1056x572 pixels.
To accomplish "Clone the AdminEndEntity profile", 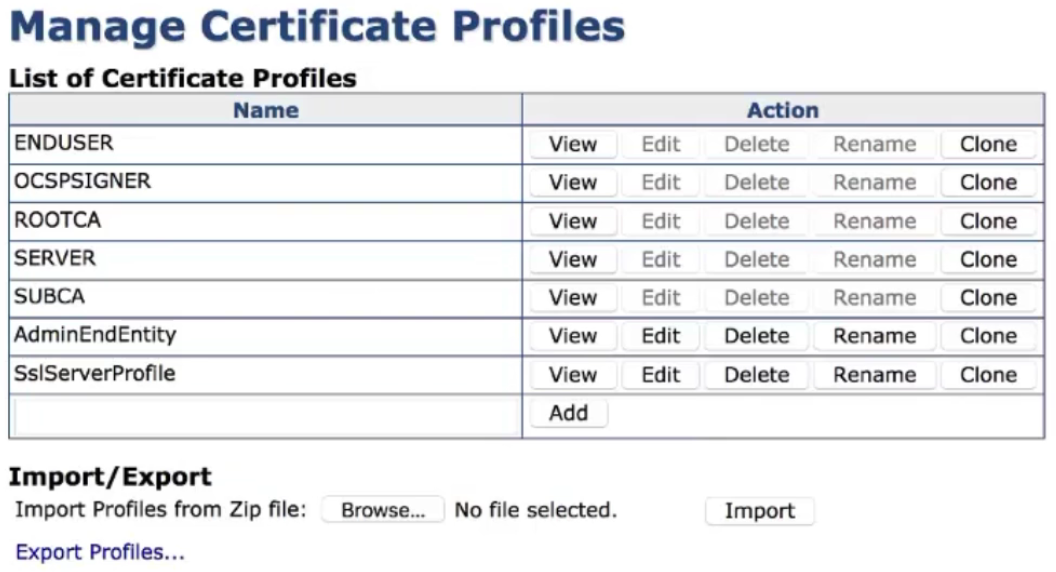I will 988,336.
